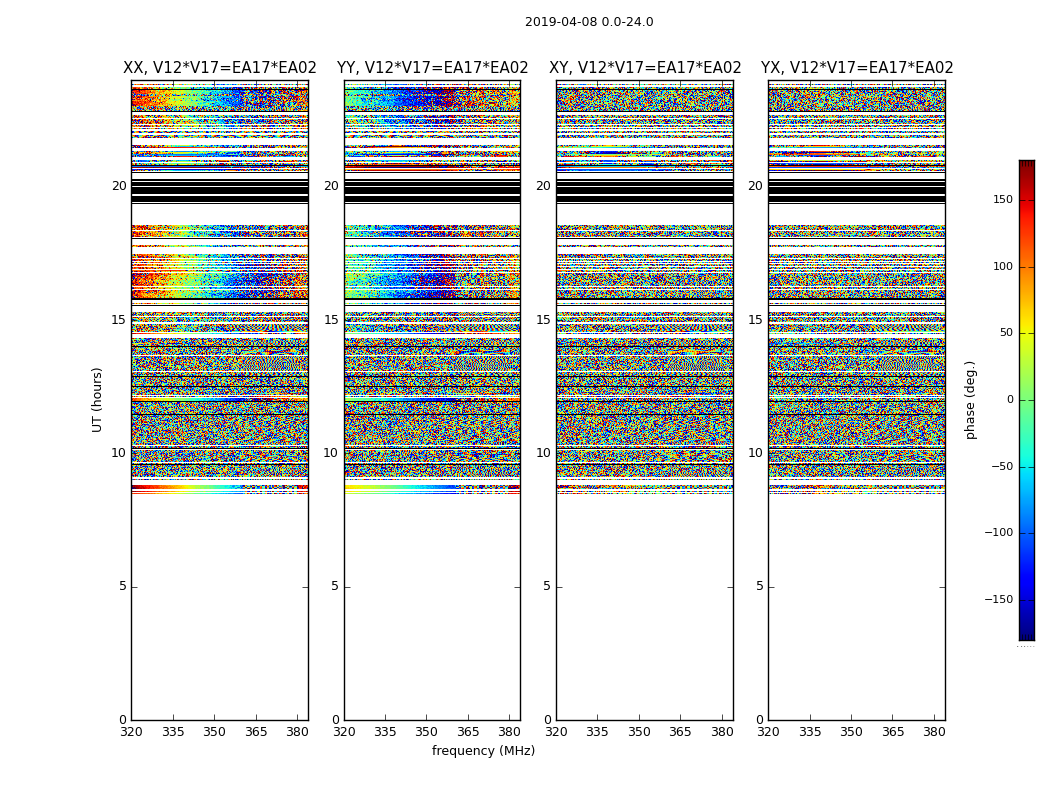Click the '350' frequency tick under XY panel
This screenshot has width=1050, height=800.
point(640,732)
